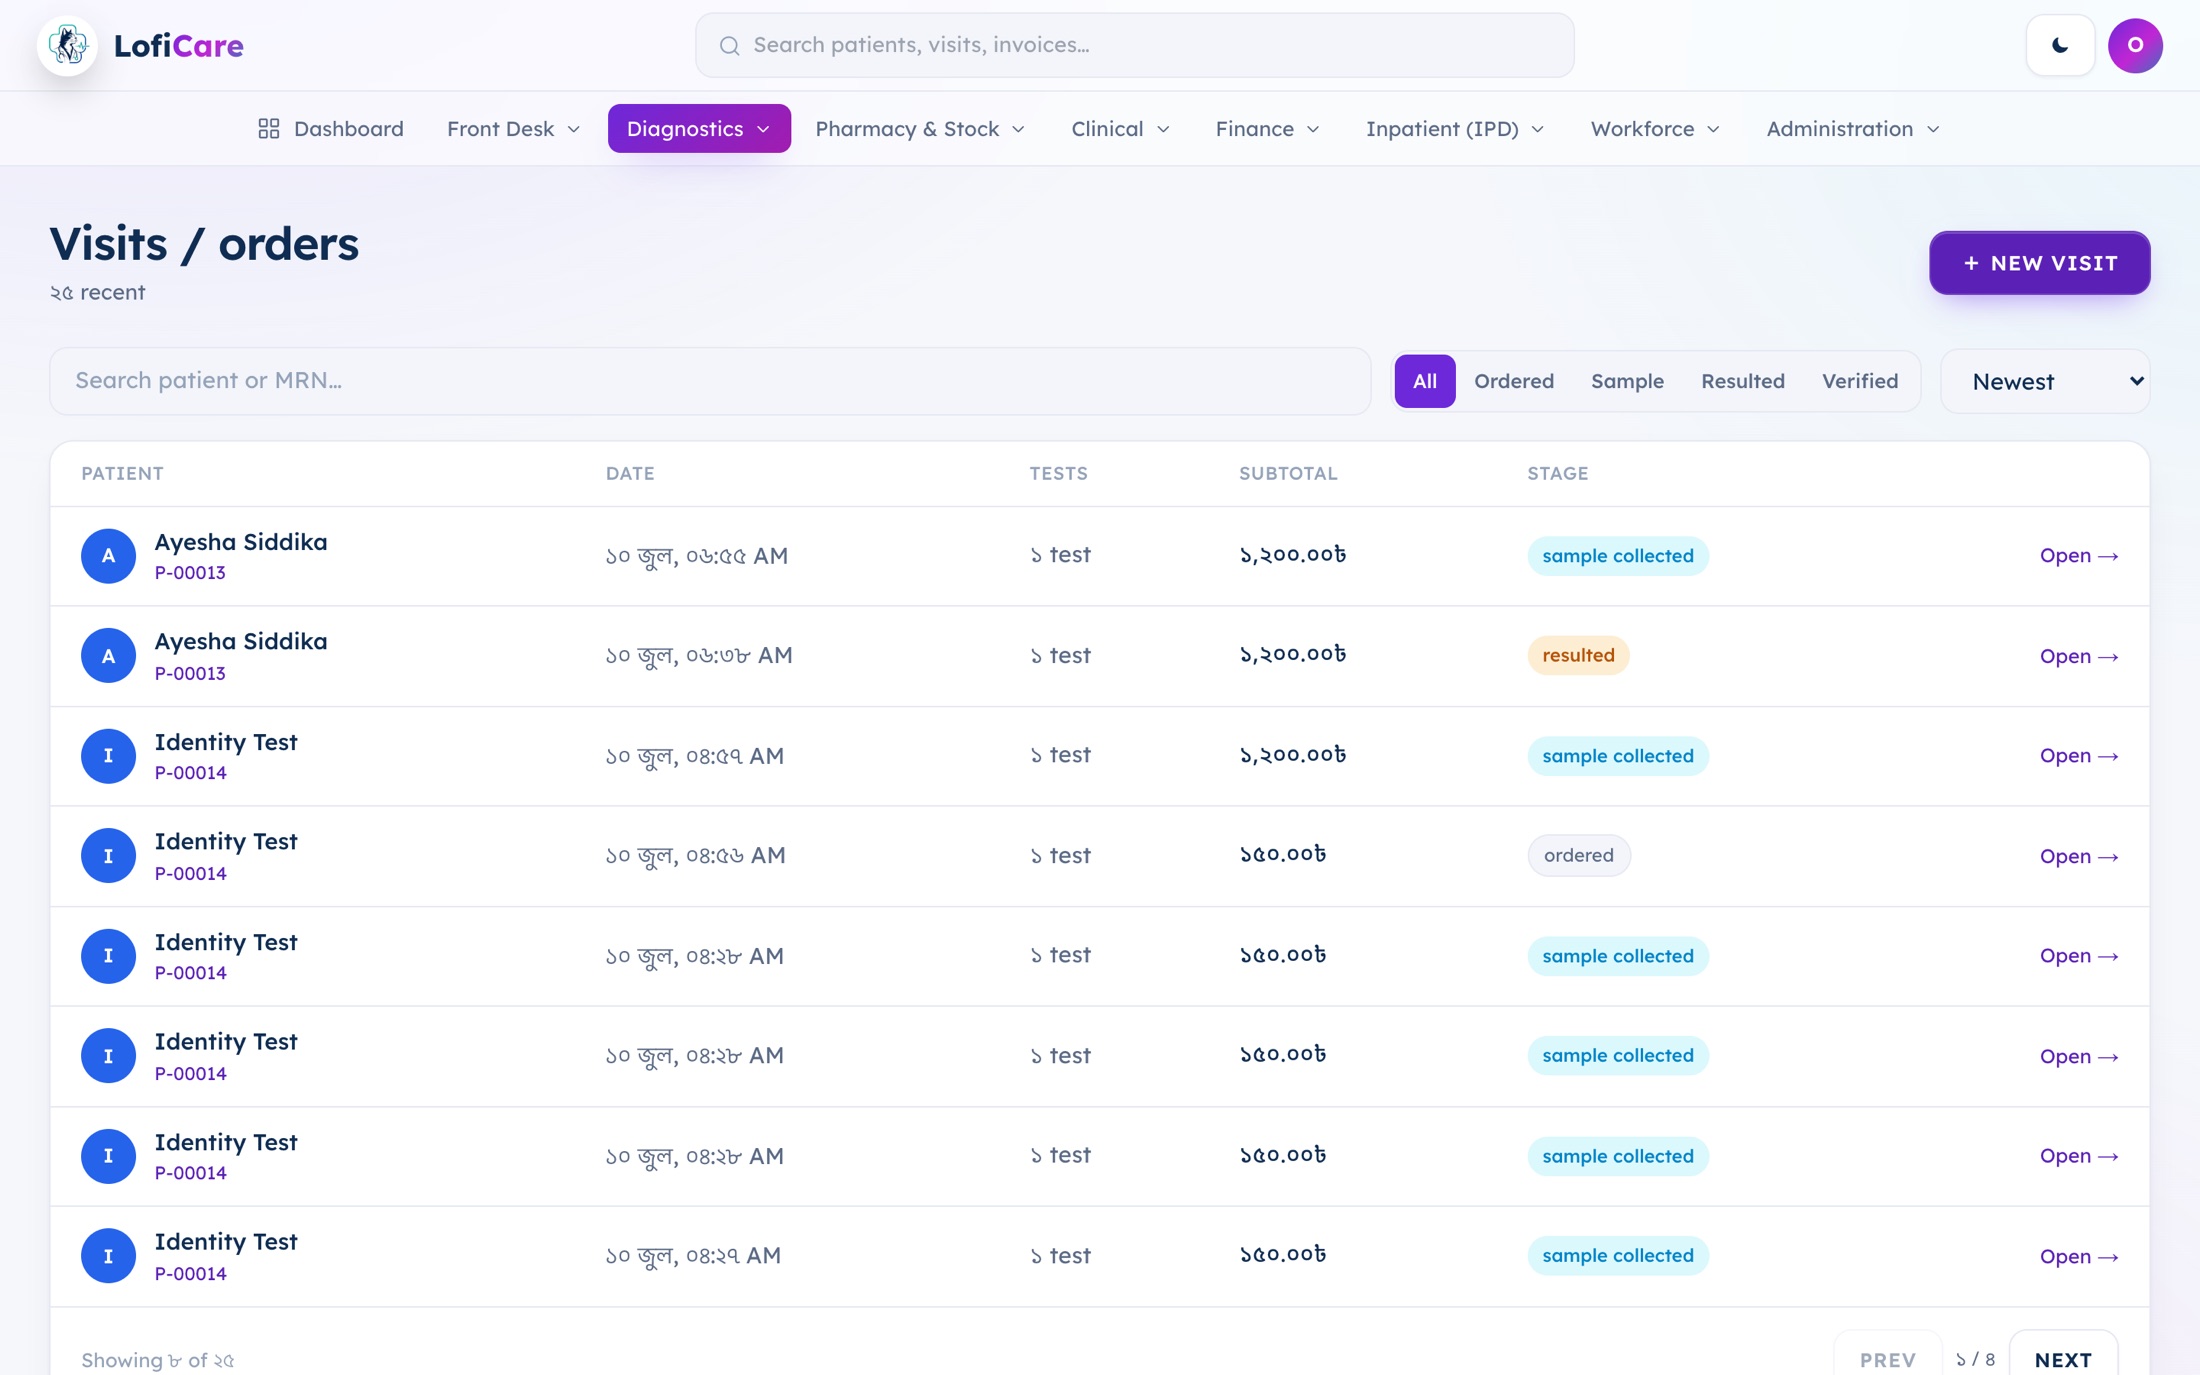Screen dimensions: 2200x1375
Task: Click the LofiCare logo icon
Action: click(x=67, y=45)
